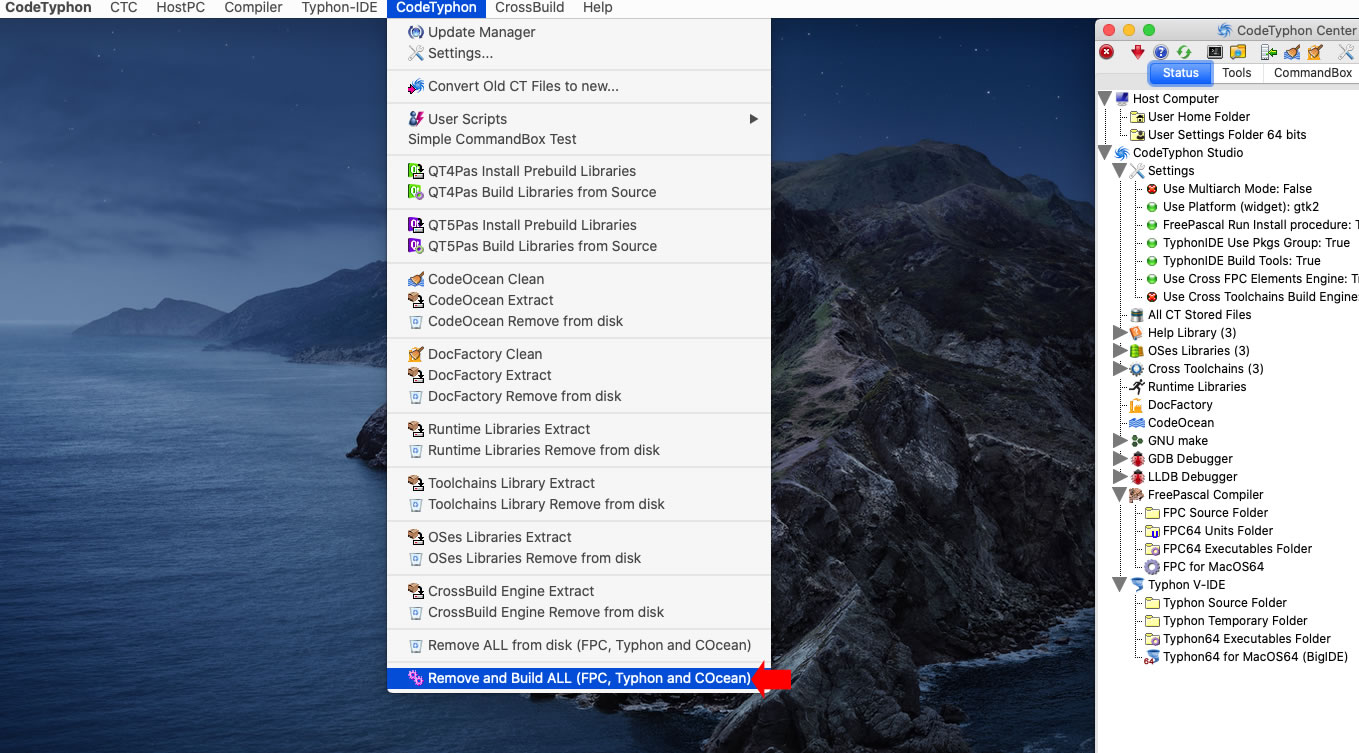This screenshot has height=753, width=1359.
Task: Click the Runtime Libraries runner icon in tree
Action: [x=1137, y=387]
